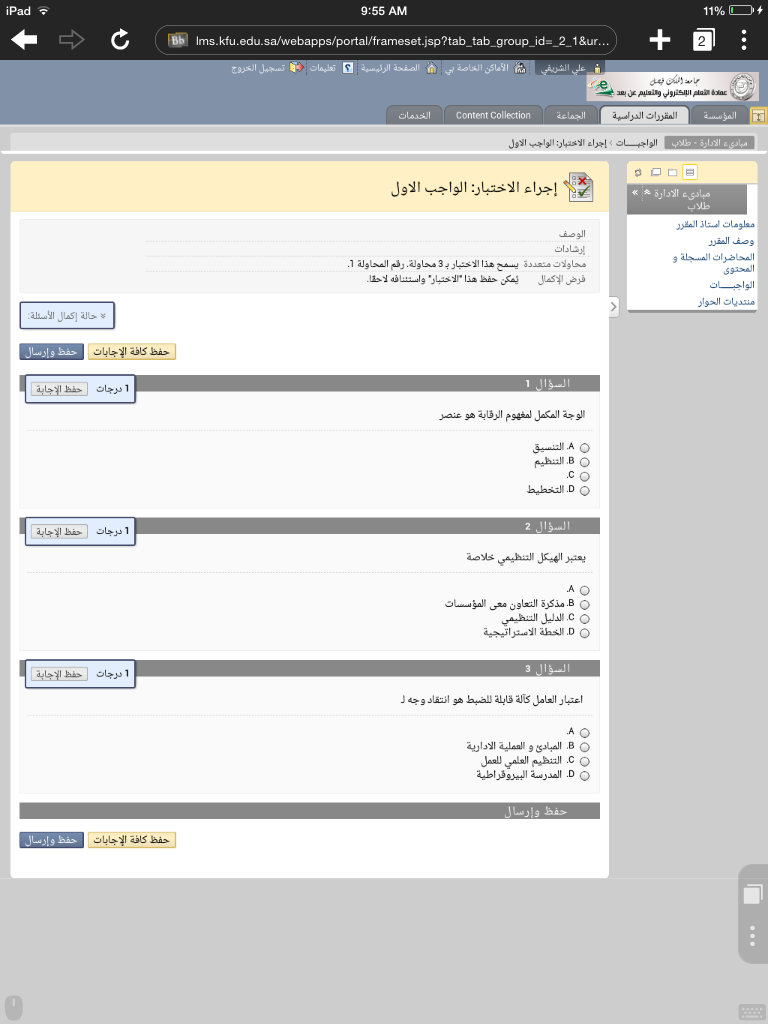Collapse the مبادىء الادارة طلاب menu section arrow
Screen dimensions: 768x1024
(647, 193)
